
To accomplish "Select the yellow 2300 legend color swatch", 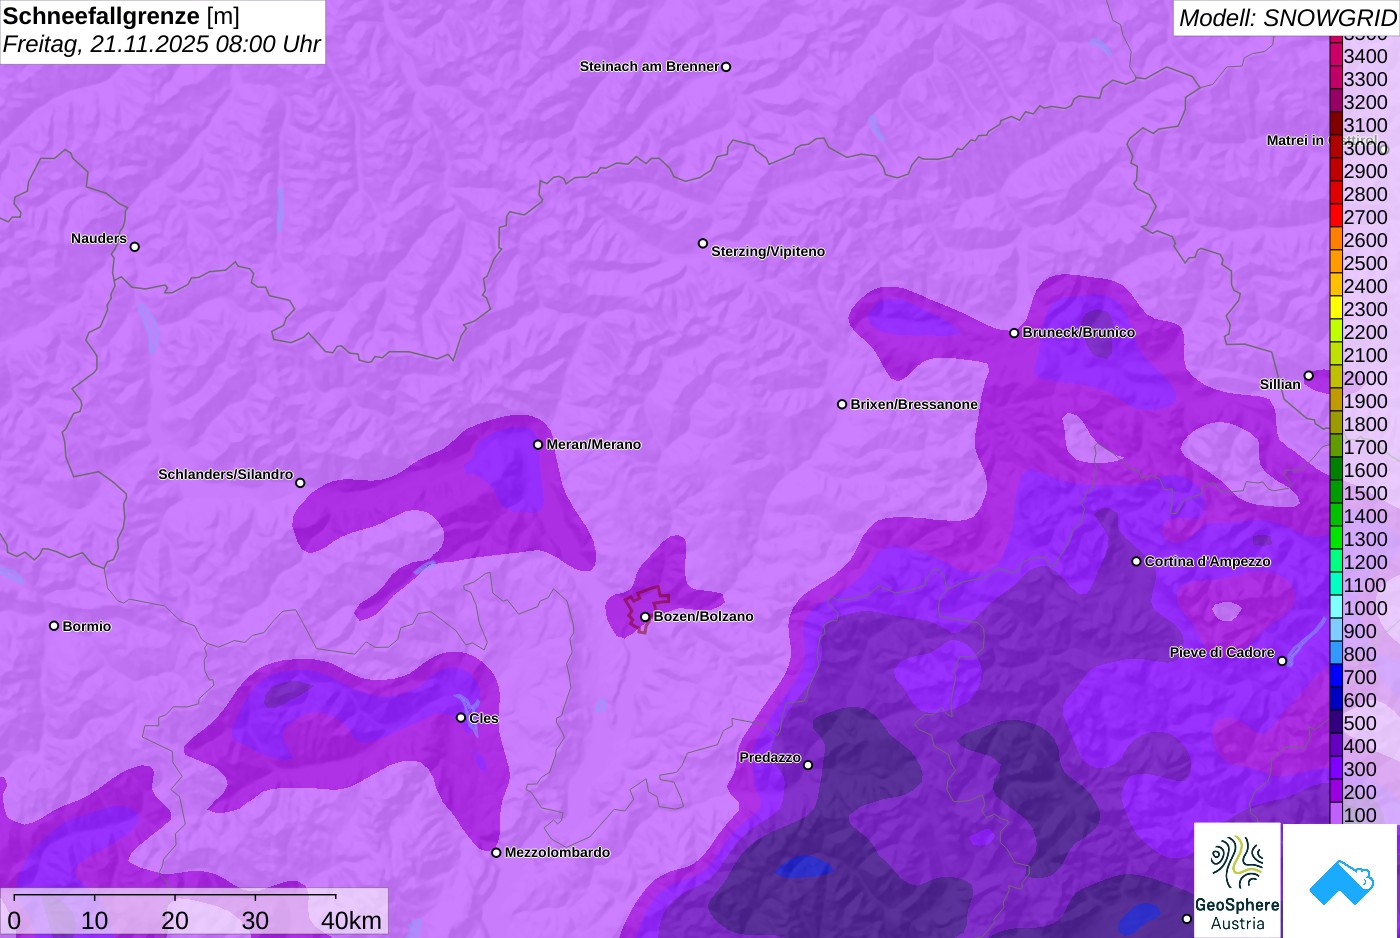I will click(1336, 308).
